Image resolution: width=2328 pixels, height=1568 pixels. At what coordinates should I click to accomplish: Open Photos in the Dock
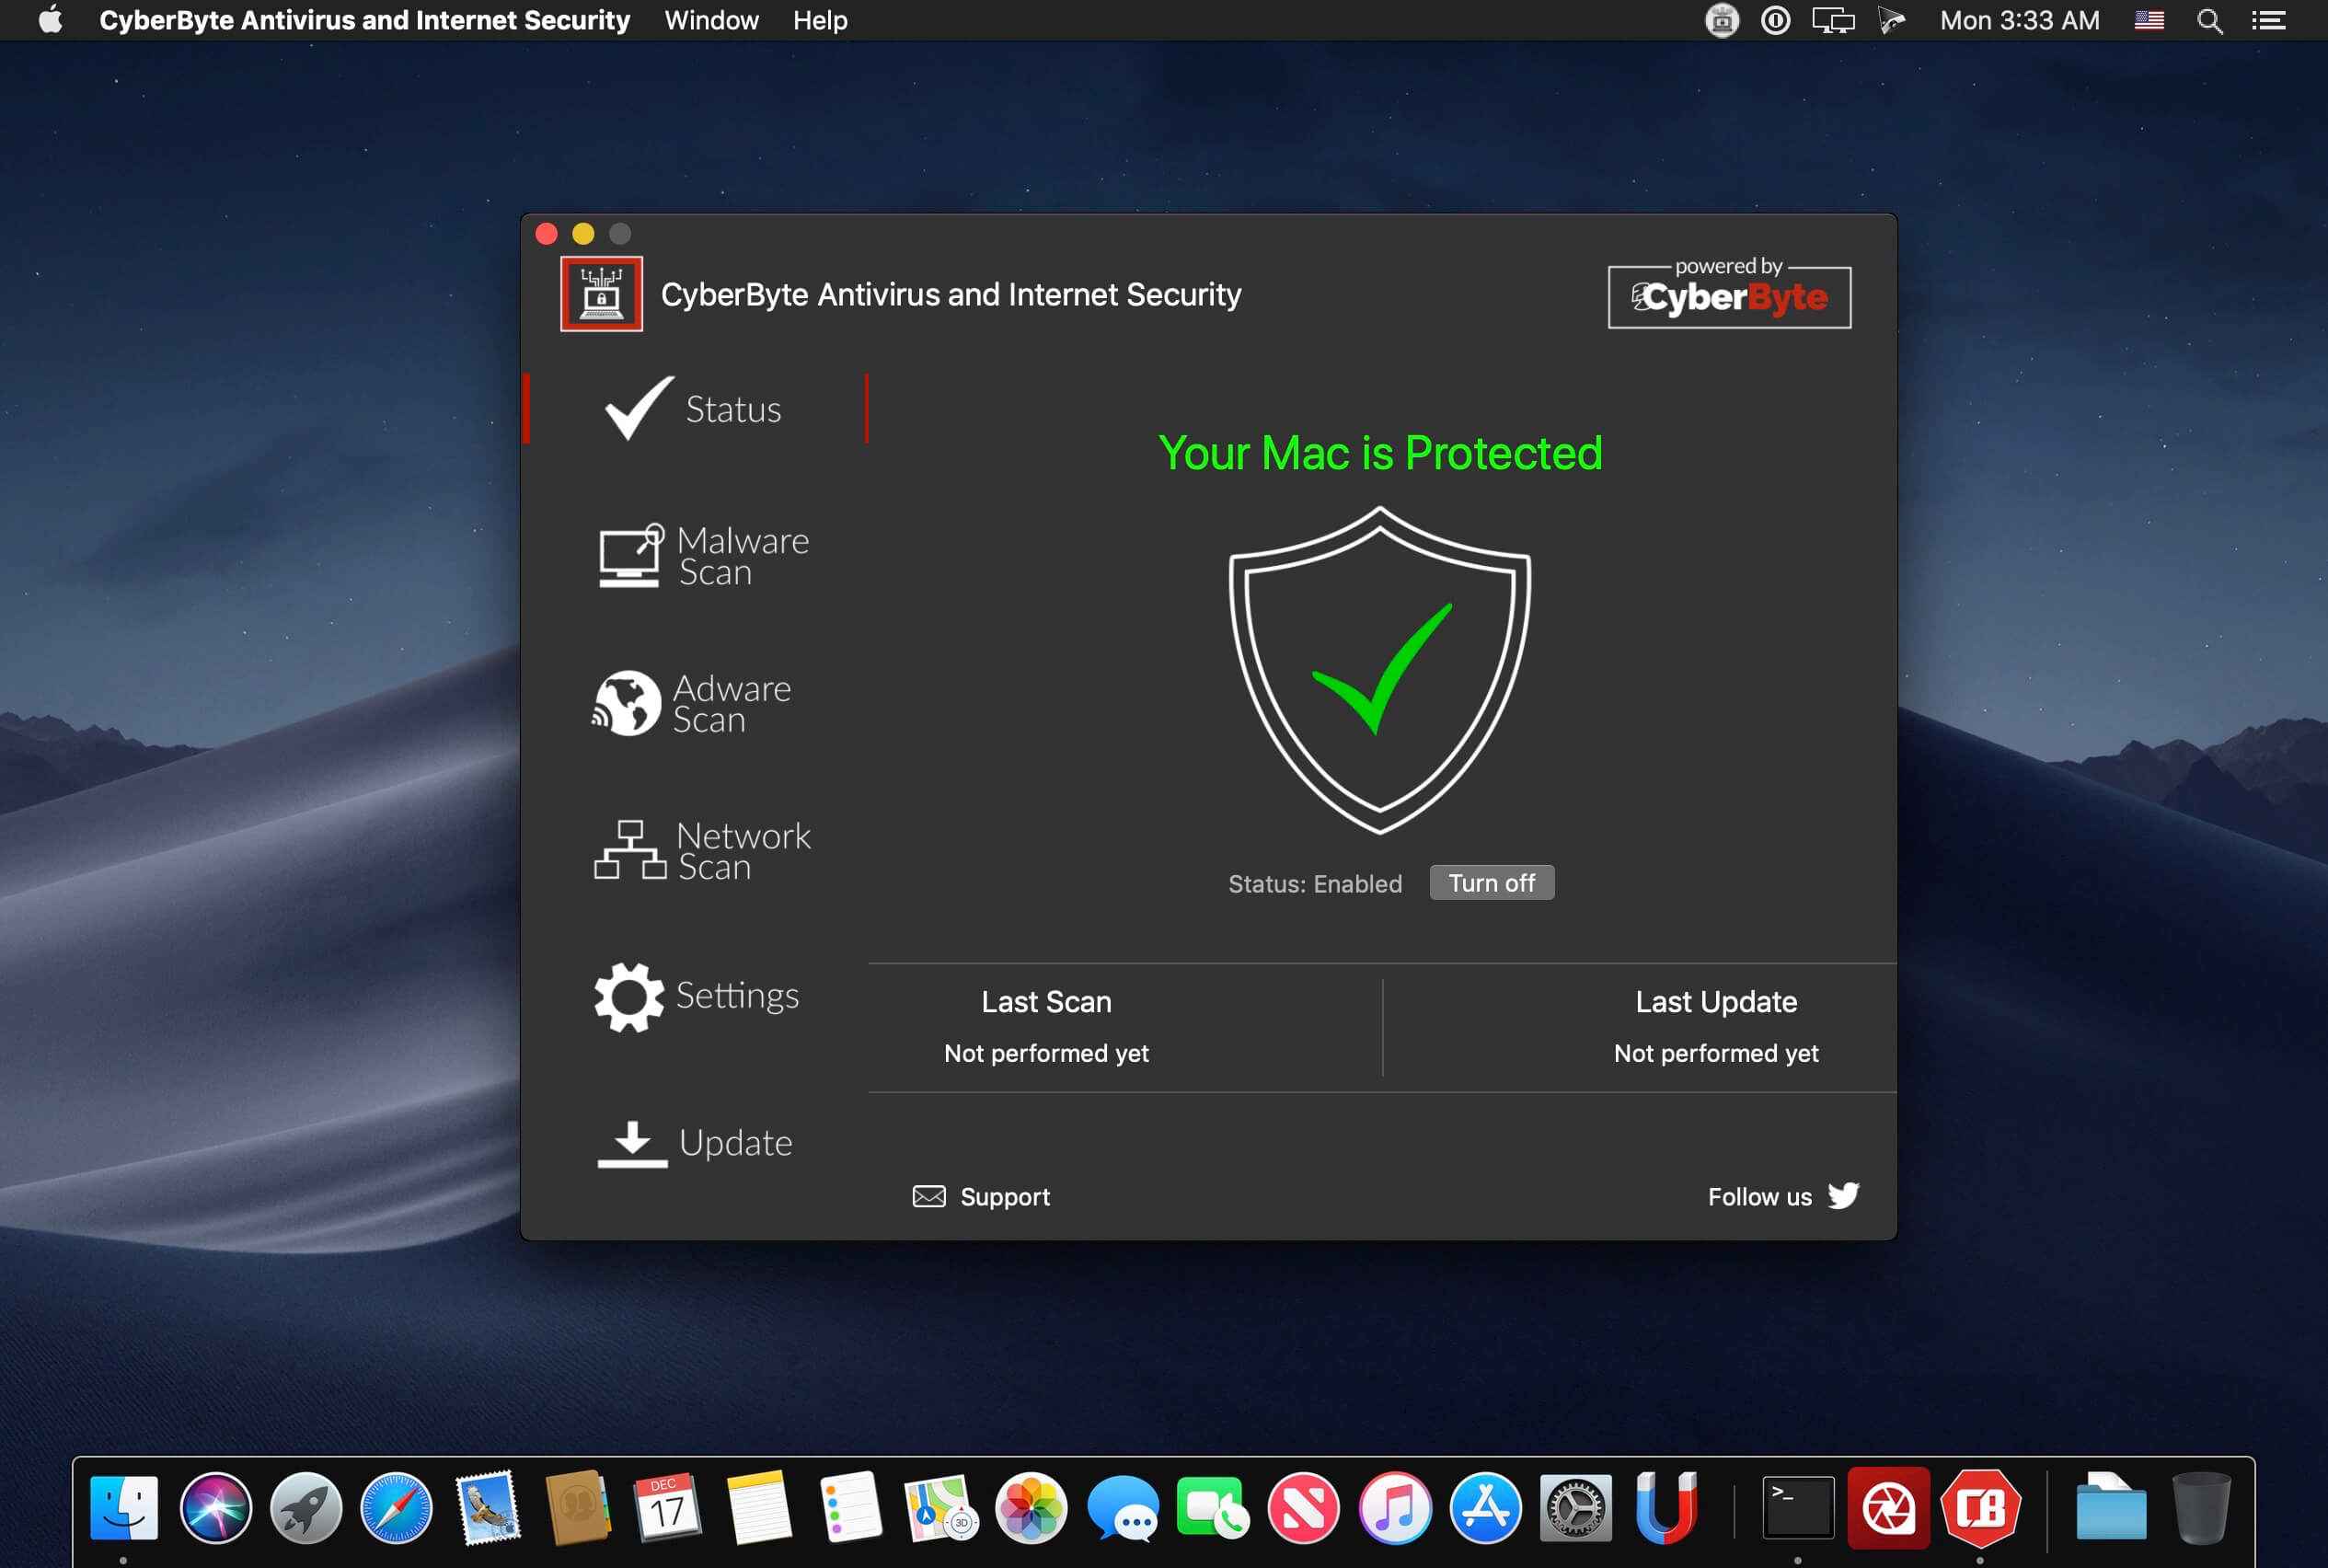click(x=1031, y=1507)
